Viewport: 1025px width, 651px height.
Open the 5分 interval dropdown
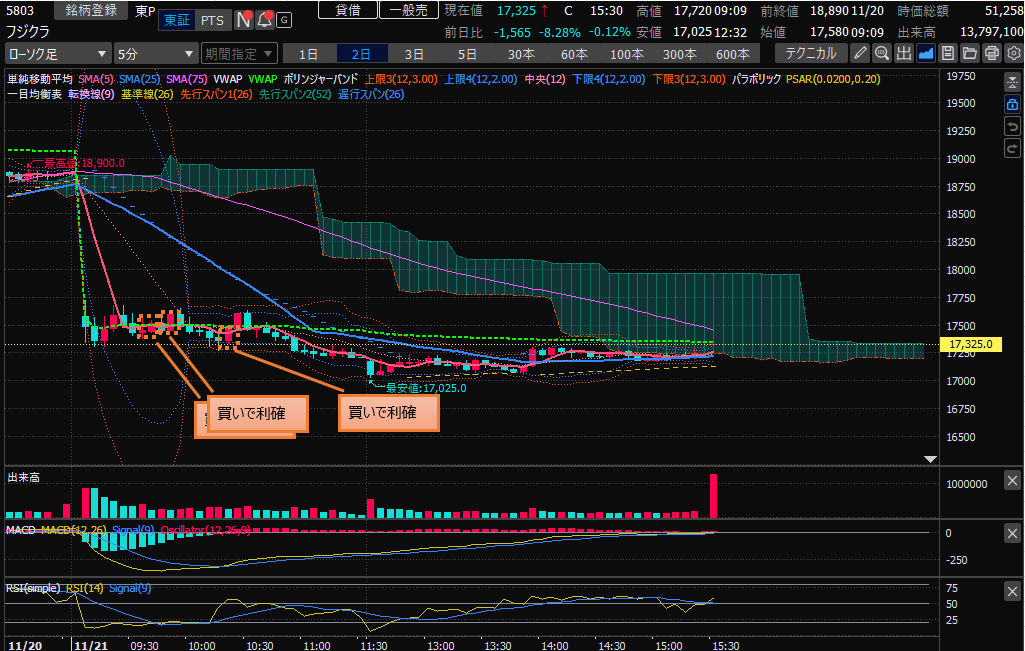155,53
